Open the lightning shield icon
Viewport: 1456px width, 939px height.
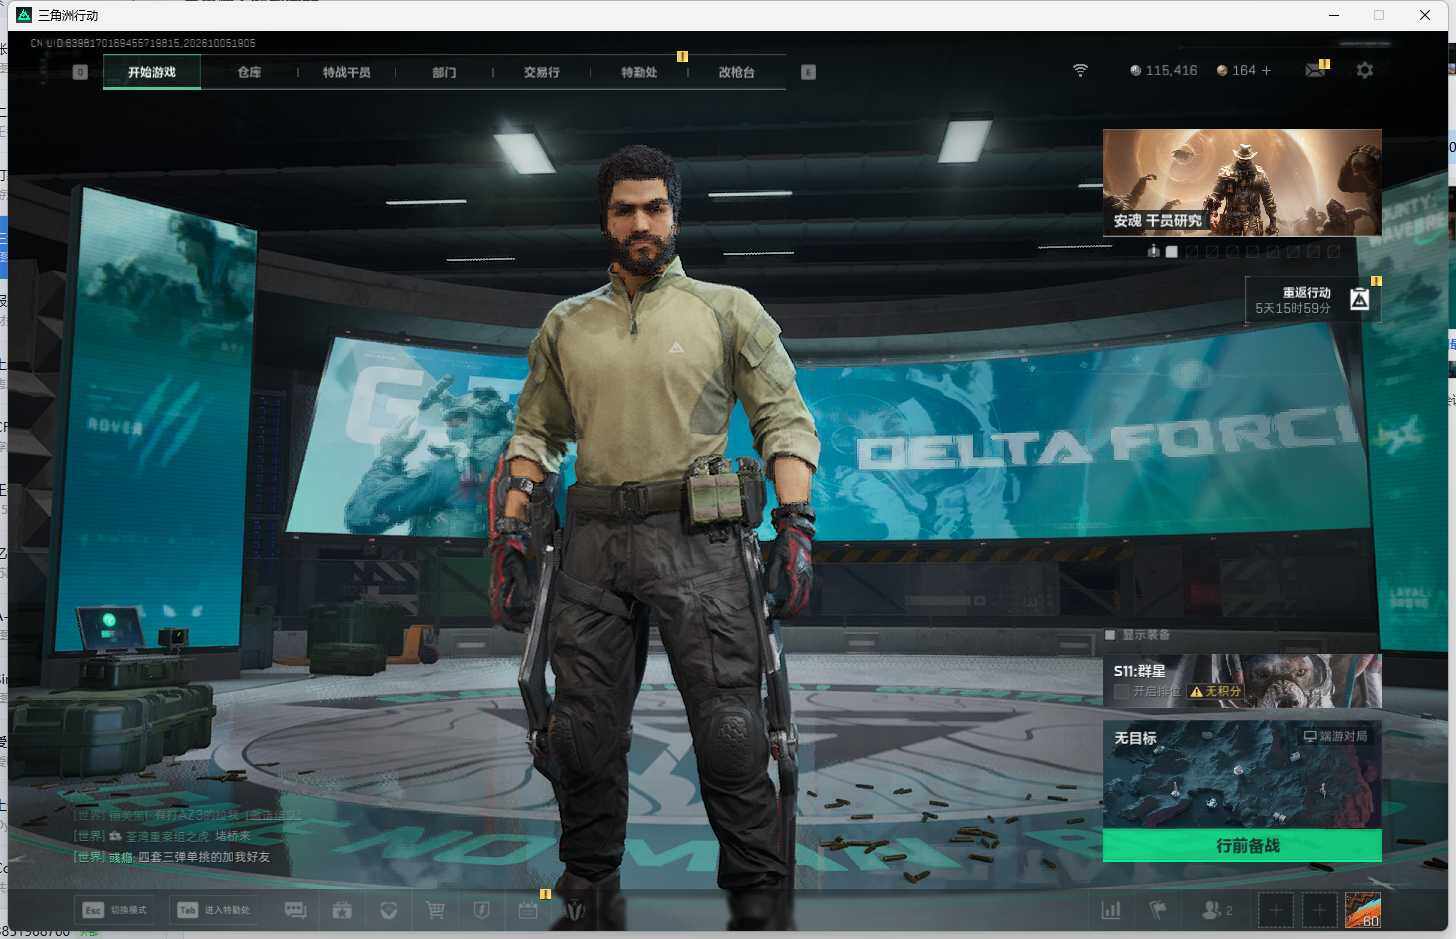click(x=481, y=910)
